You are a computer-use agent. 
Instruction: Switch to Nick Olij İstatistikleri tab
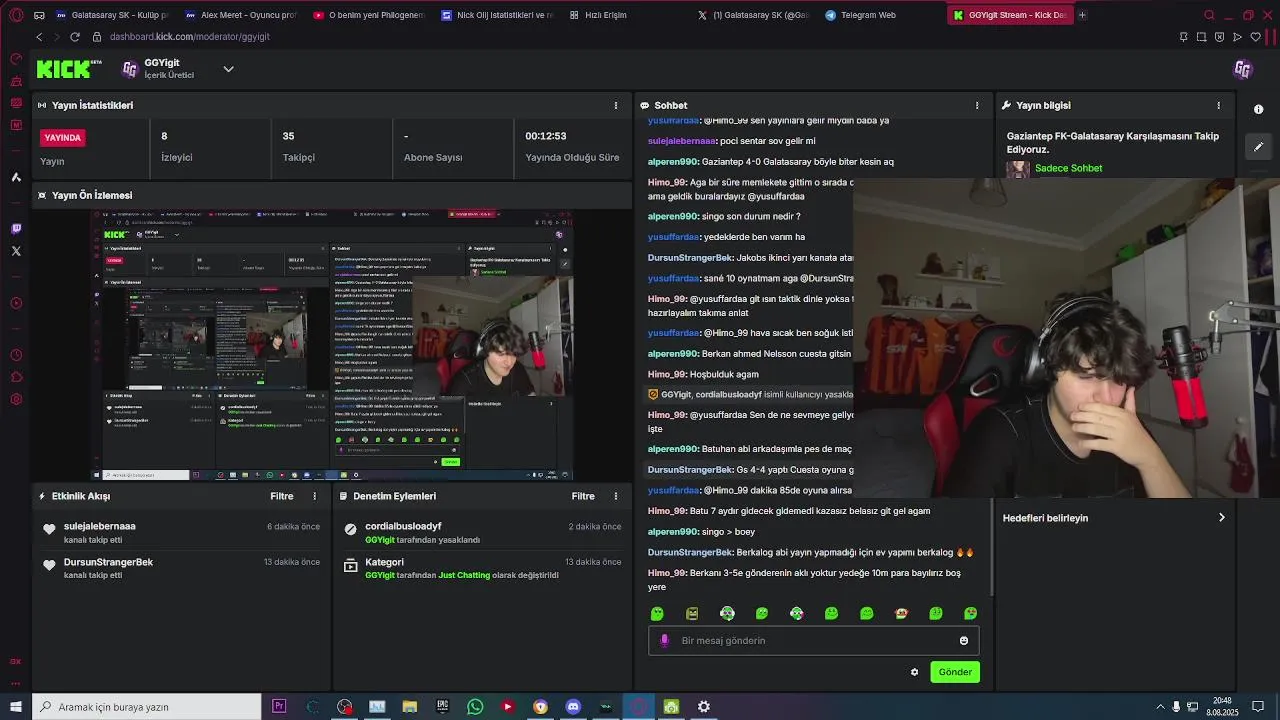(497, 15)
